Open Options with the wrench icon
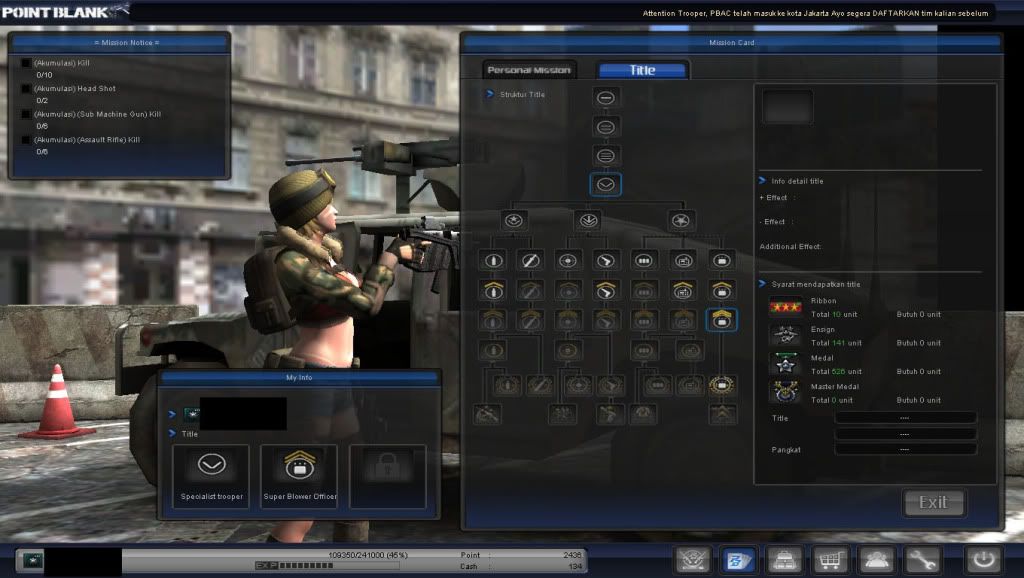This screenshot has height=578, width=1024. point(921,560)
